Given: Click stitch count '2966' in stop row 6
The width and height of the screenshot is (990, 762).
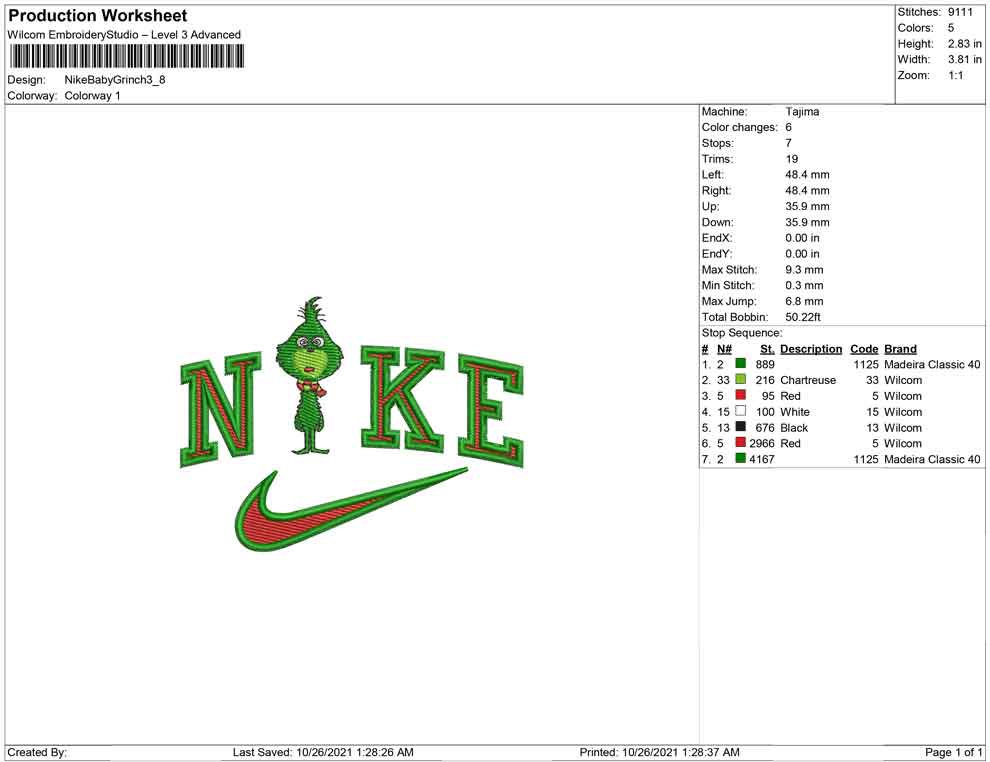Looking at the screenshot, I should (762, 443).
